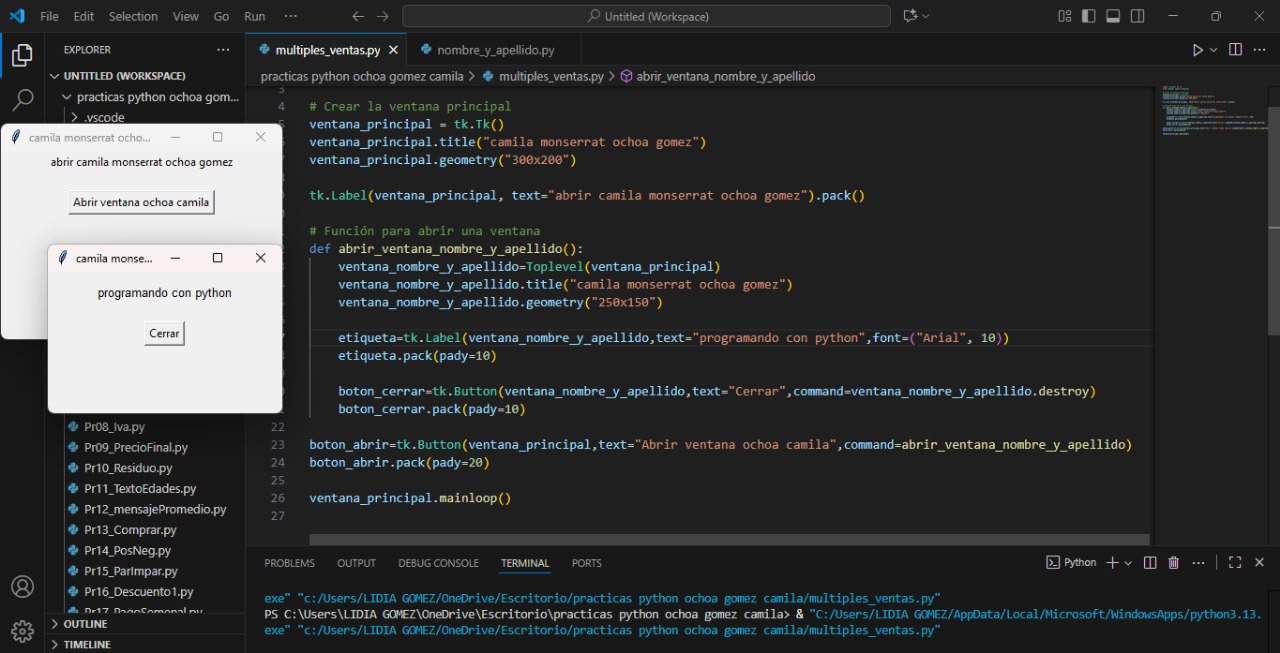
Task: Maximize the terminal panel size
Action: click(x=1235, y=563)
